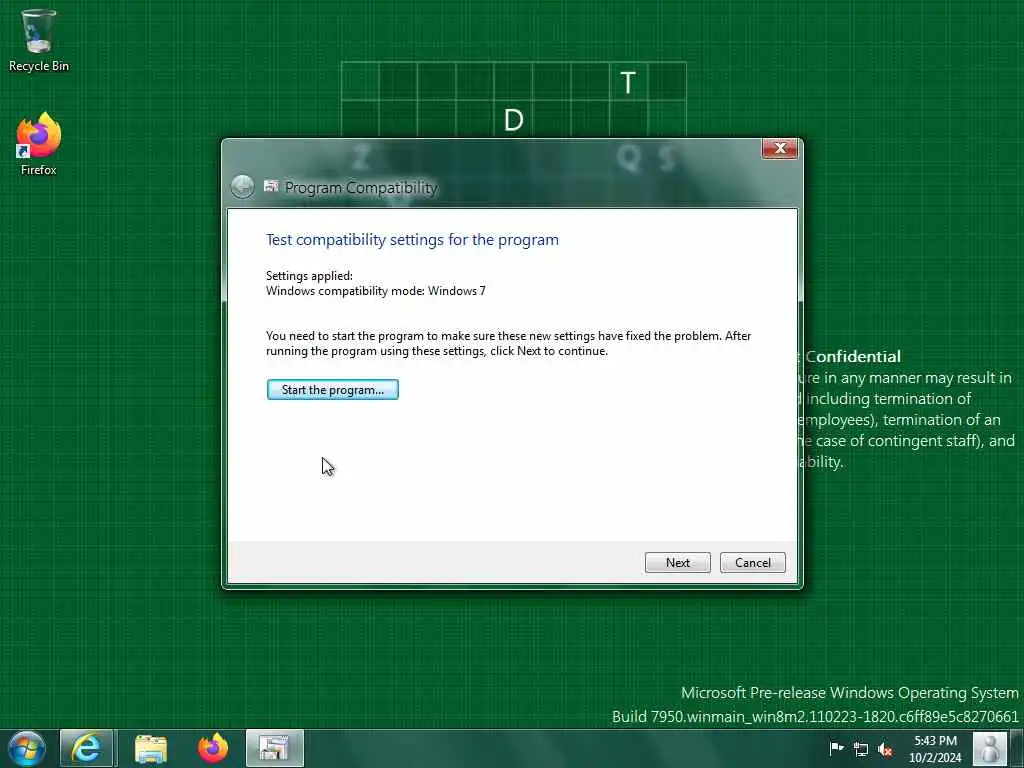The height and width of the screenshot is (768, 1024).
Task: Open Windows Explorer folder on taskbar
Action: tap(151, 748)
